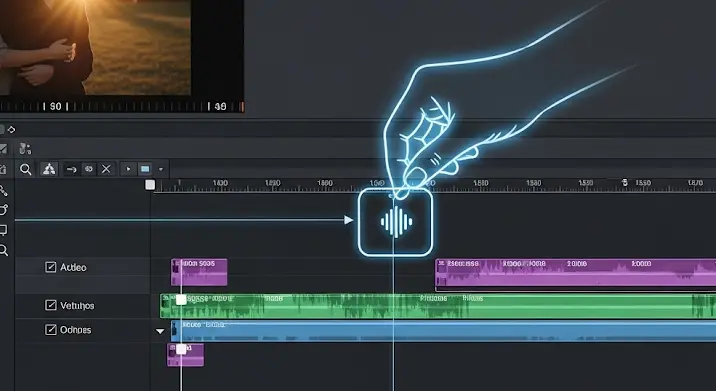Click the diamond keyframe icon above toolbar

(x=11, y=130)
